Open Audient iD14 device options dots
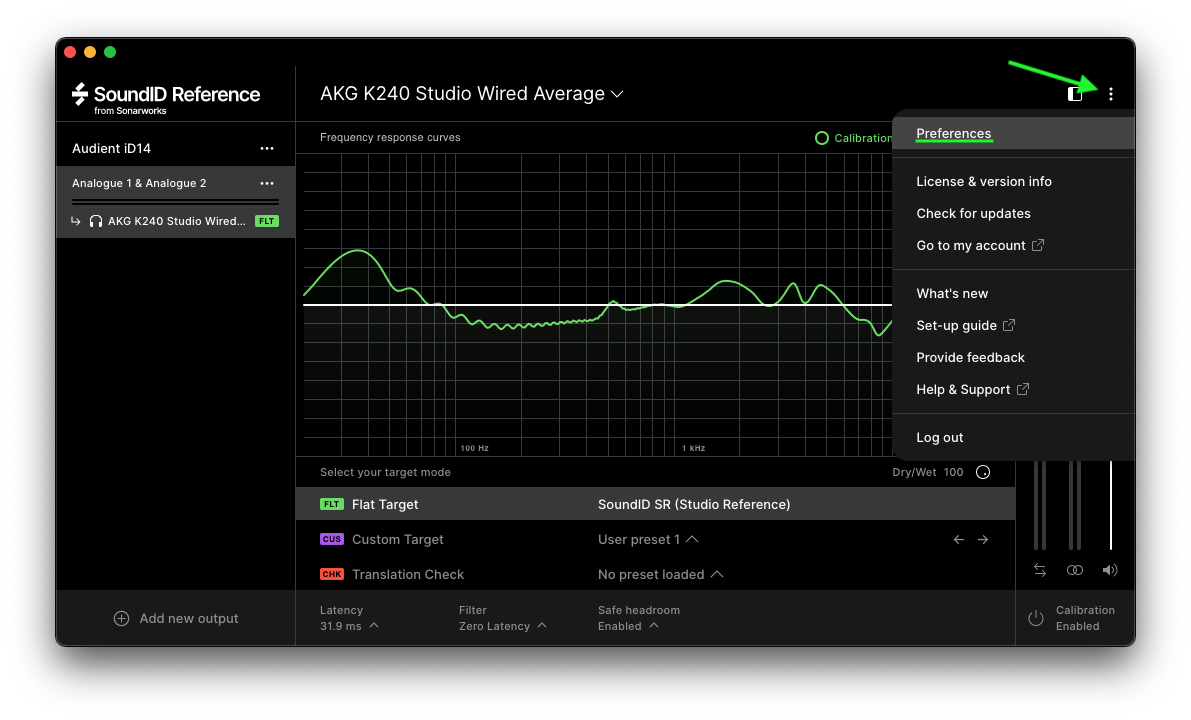This screenshot has width=1191, height=720. pyautogui.click(x=267, y=148)
